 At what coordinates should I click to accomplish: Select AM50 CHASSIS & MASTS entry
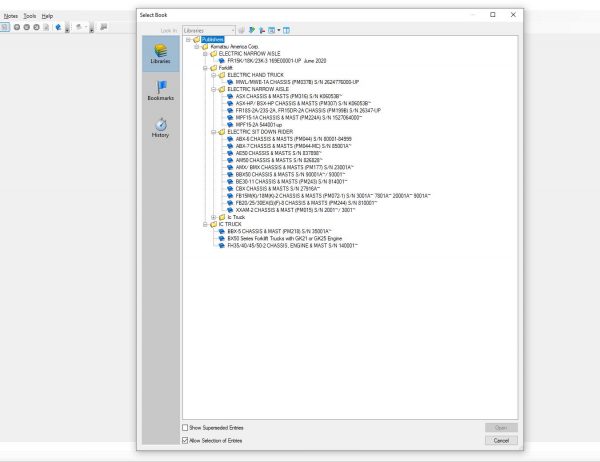(x=279, y=160)
